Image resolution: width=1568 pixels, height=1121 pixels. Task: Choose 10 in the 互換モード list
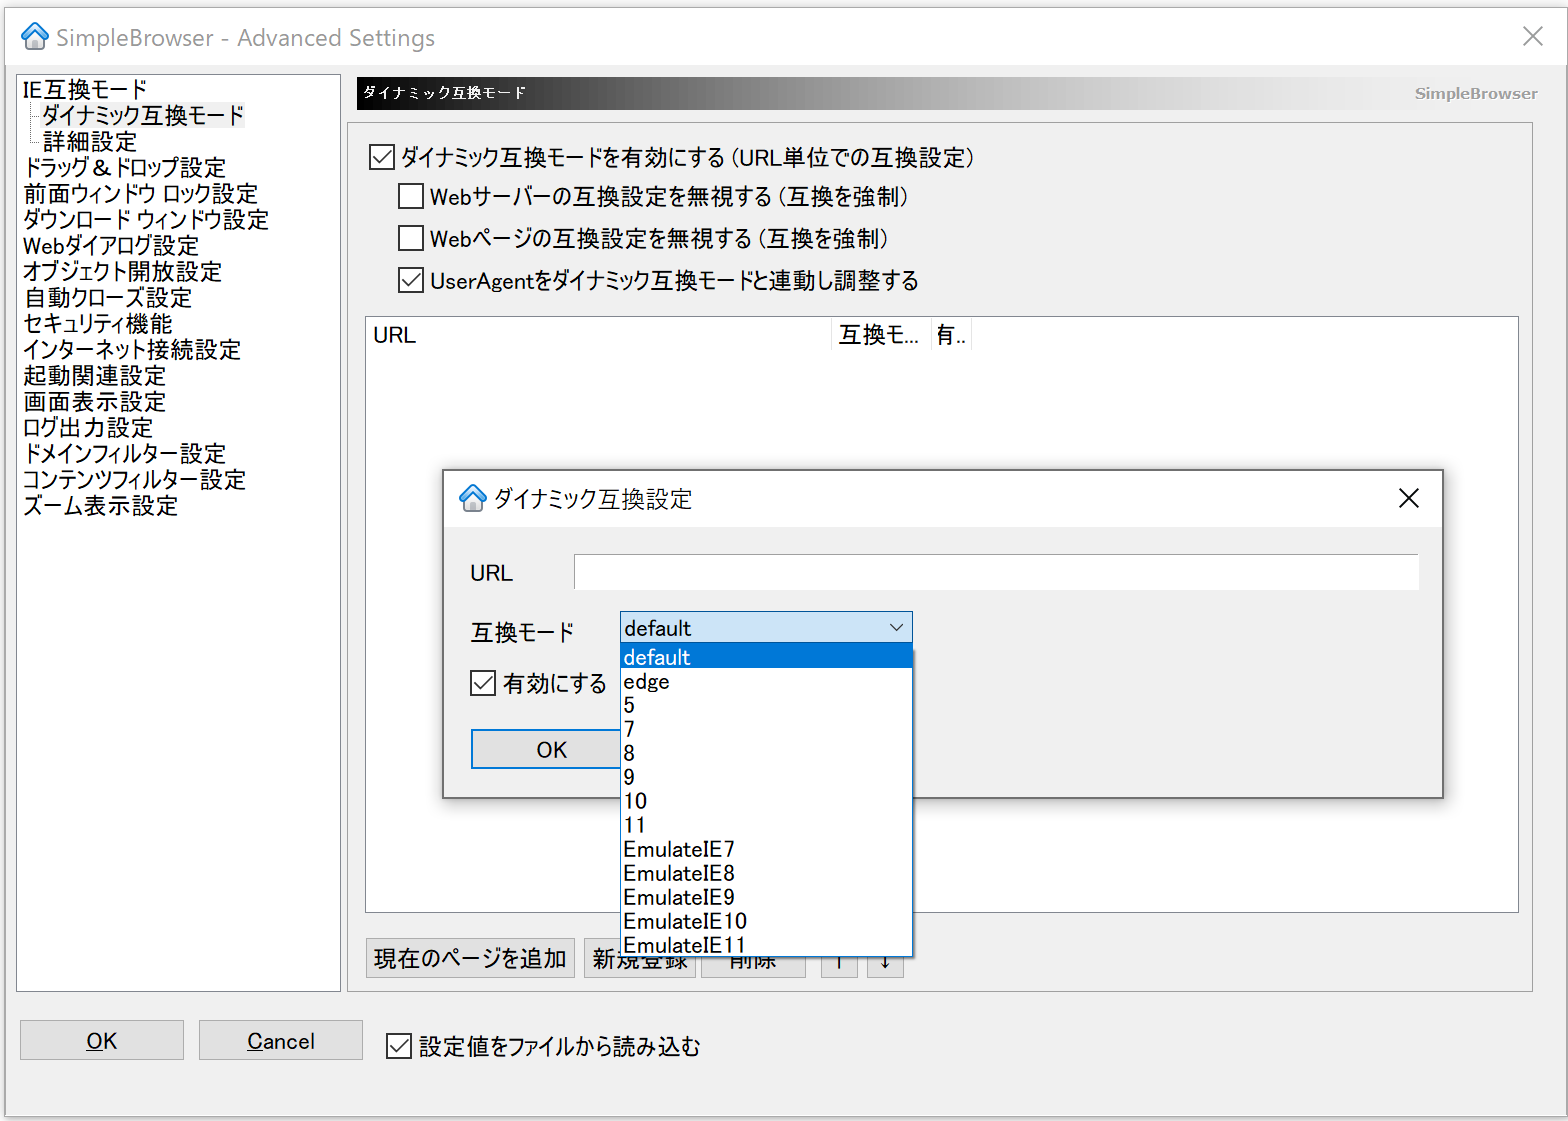click(766, 802)
